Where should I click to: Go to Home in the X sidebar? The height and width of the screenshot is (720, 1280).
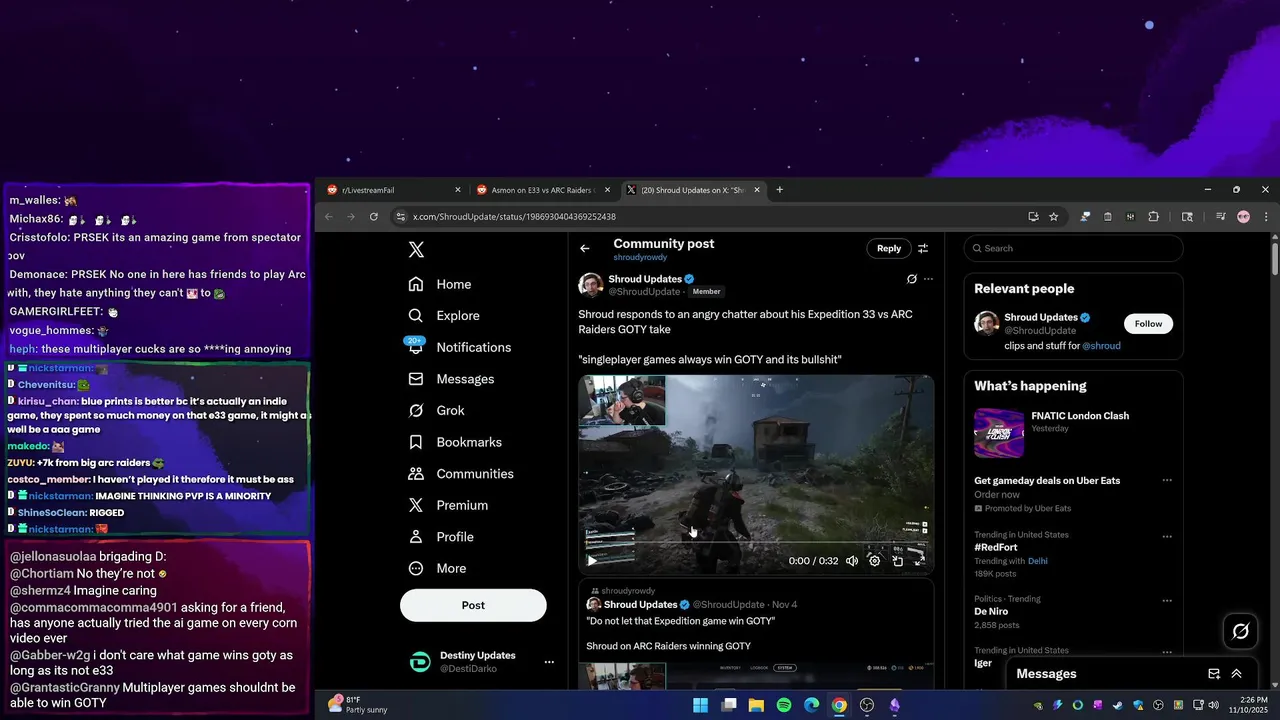pyautogui.click(x=440, y=284)
